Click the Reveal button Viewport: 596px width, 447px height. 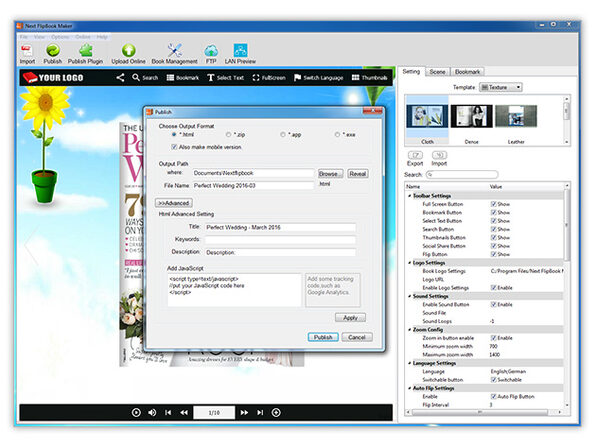point(358,174)
